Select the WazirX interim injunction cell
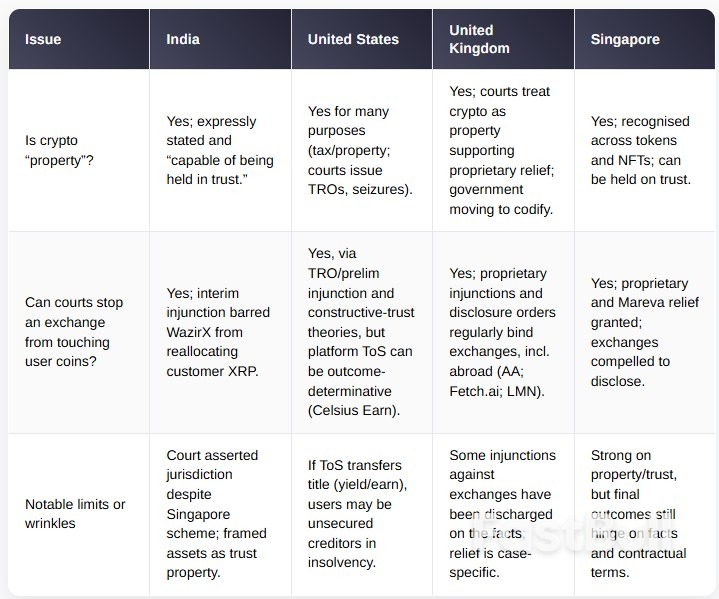This screenshot has width=719, height=599. pyautogui.click(x=218, y=333)
